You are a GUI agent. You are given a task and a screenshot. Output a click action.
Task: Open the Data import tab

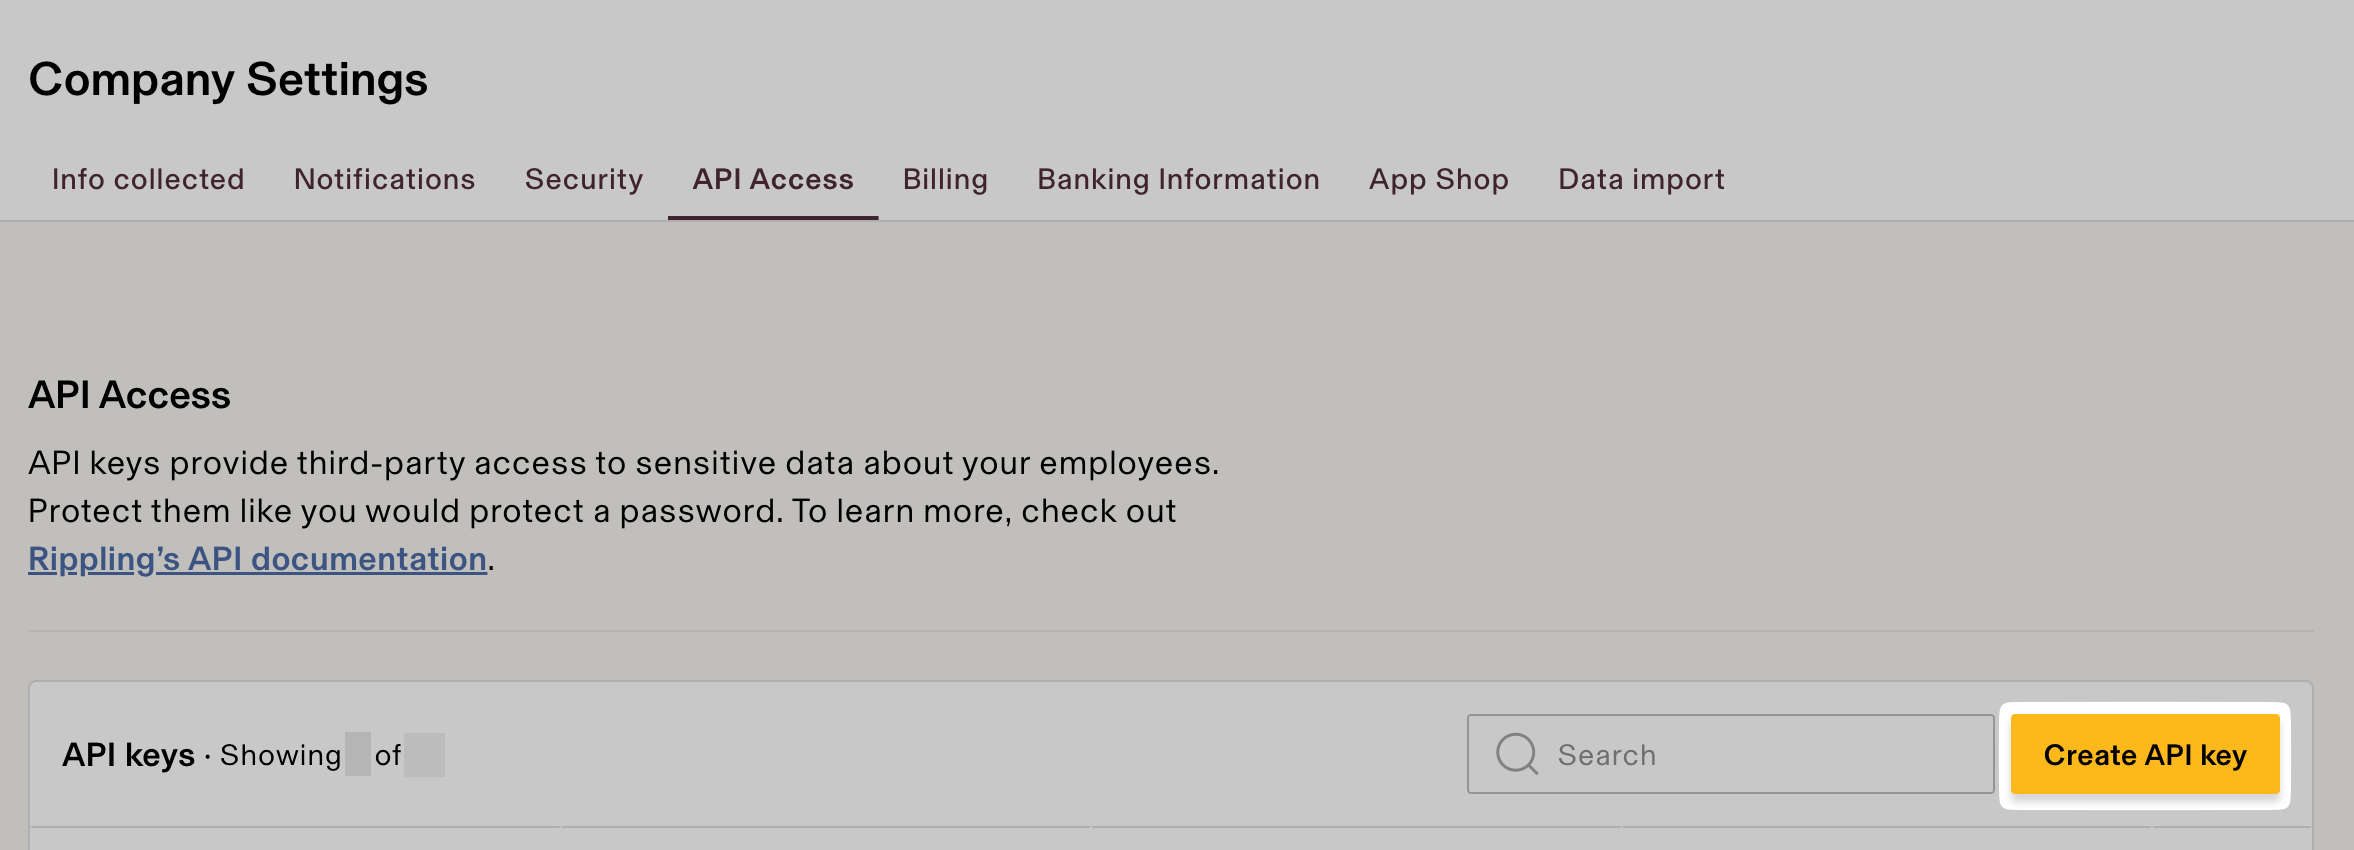(1641, 179)
